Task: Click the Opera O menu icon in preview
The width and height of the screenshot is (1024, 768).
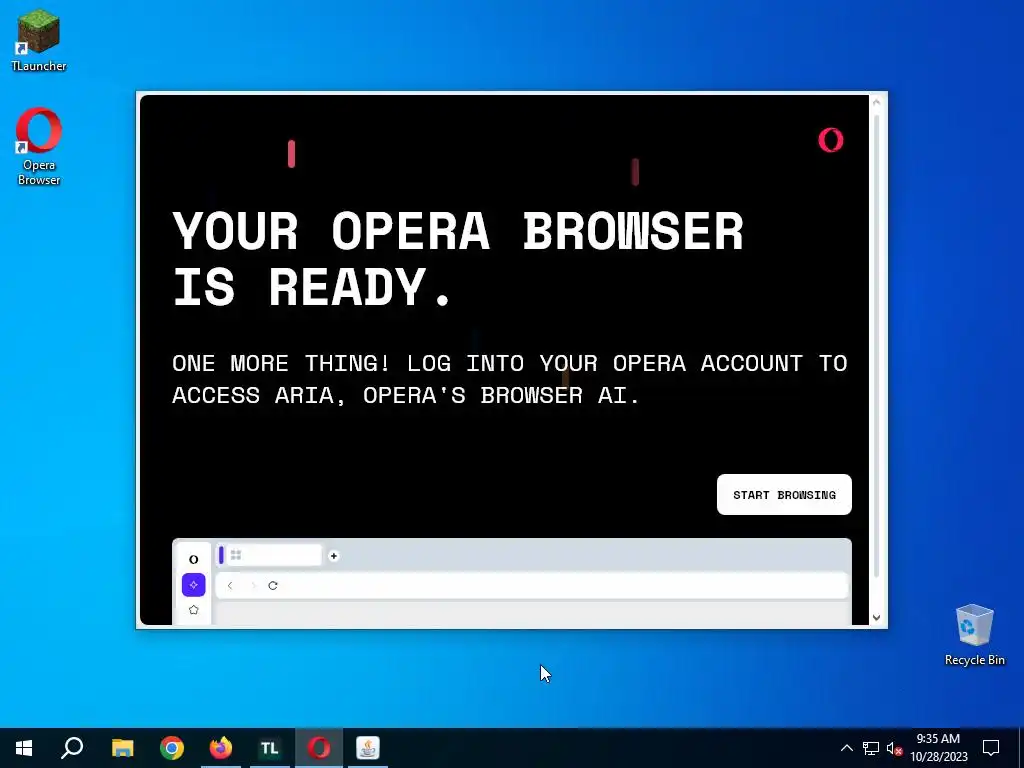Action: coord(193,559)
